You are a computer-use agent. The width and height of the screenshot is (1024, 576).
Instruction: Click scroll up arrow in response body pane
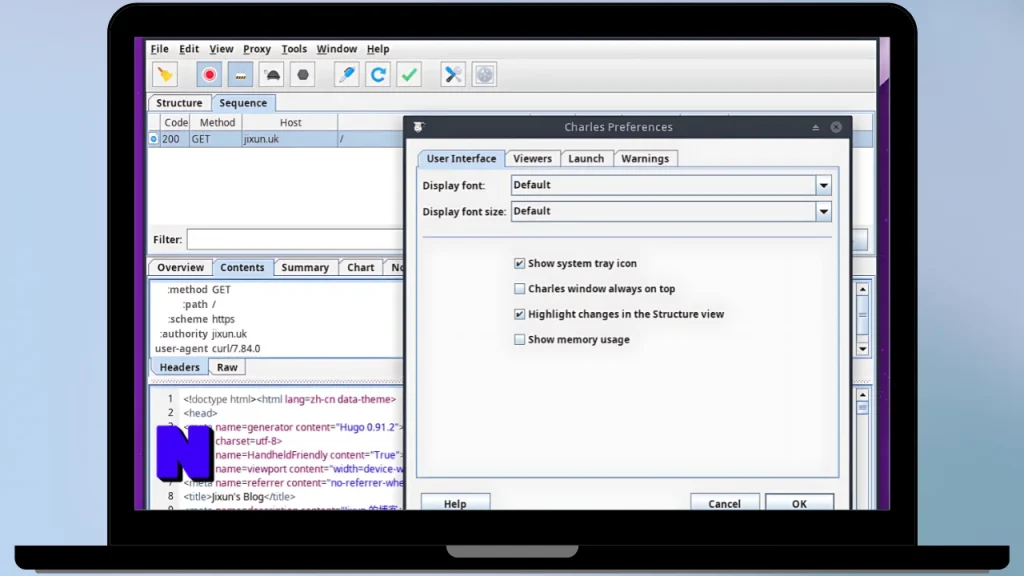tap(863, 395)
